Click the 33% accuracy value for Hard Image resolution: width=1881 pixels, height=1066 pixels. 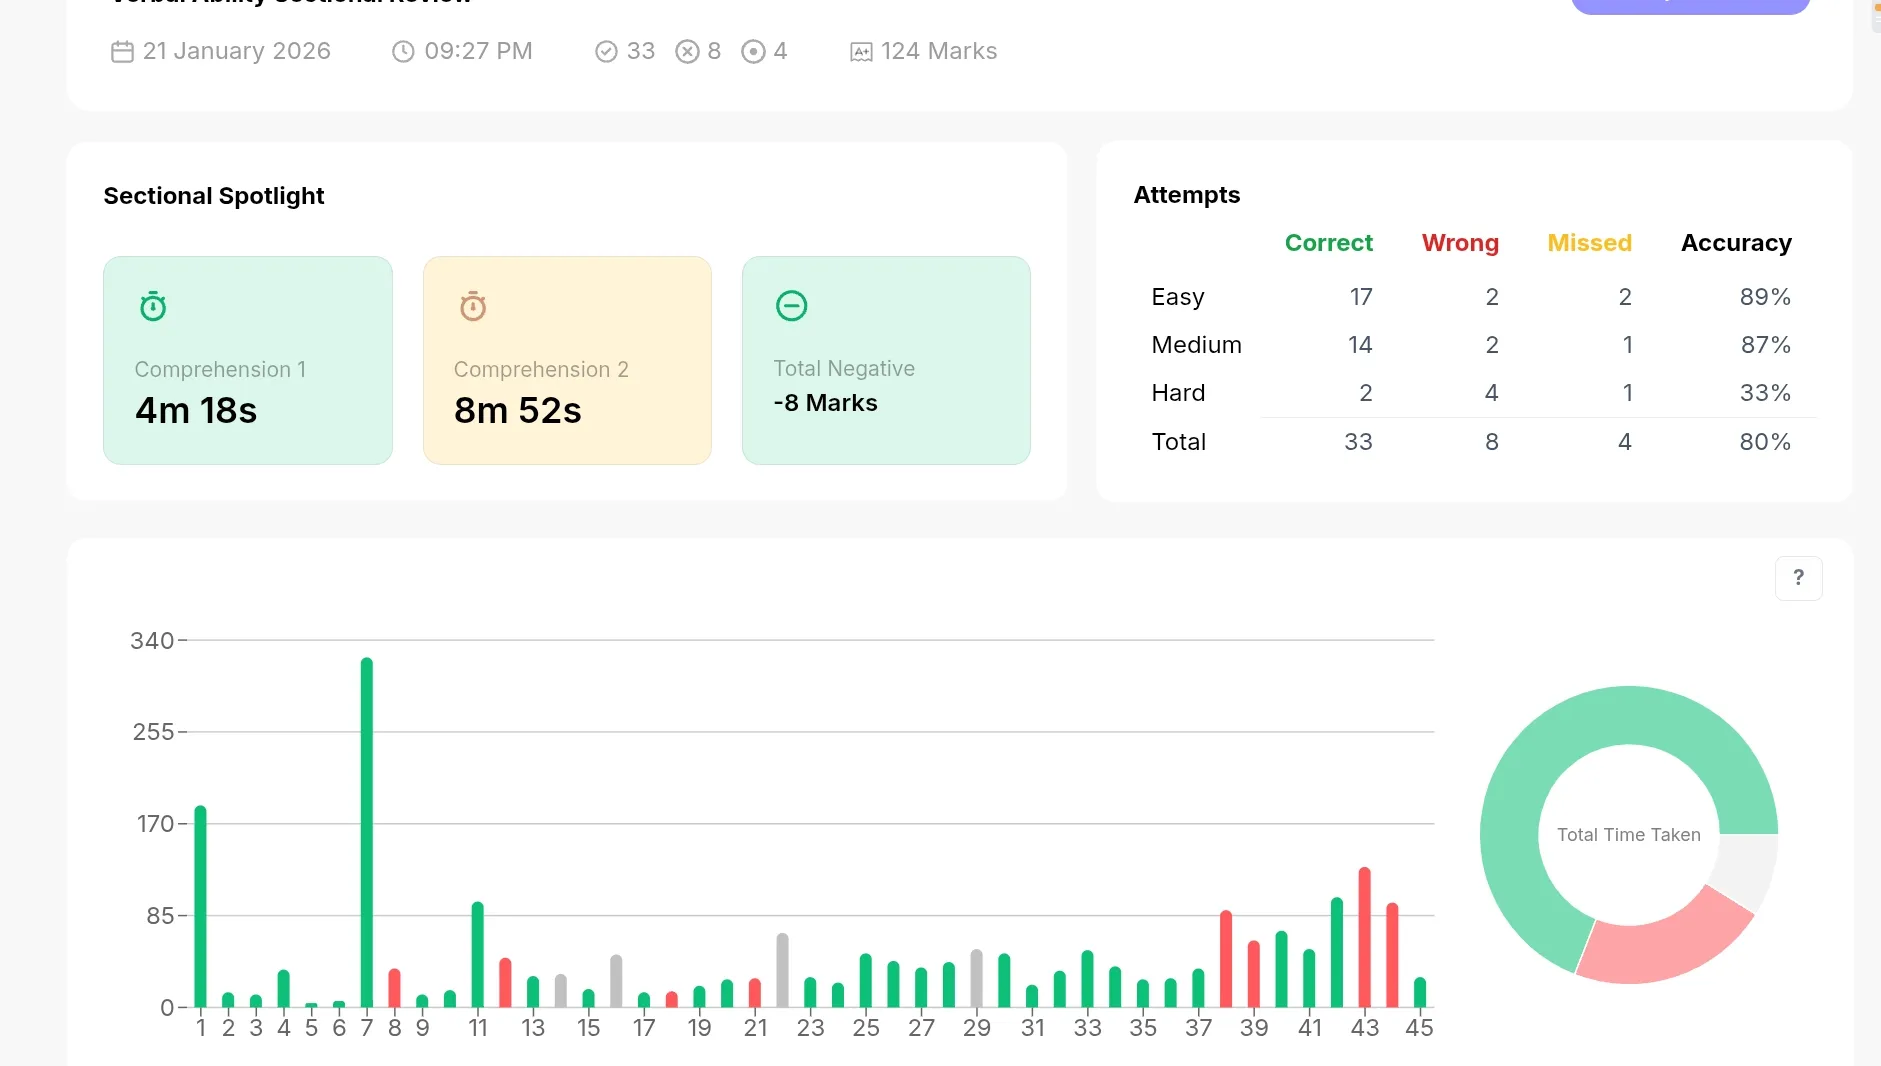pyautogui.click(x=1765, y=393)
